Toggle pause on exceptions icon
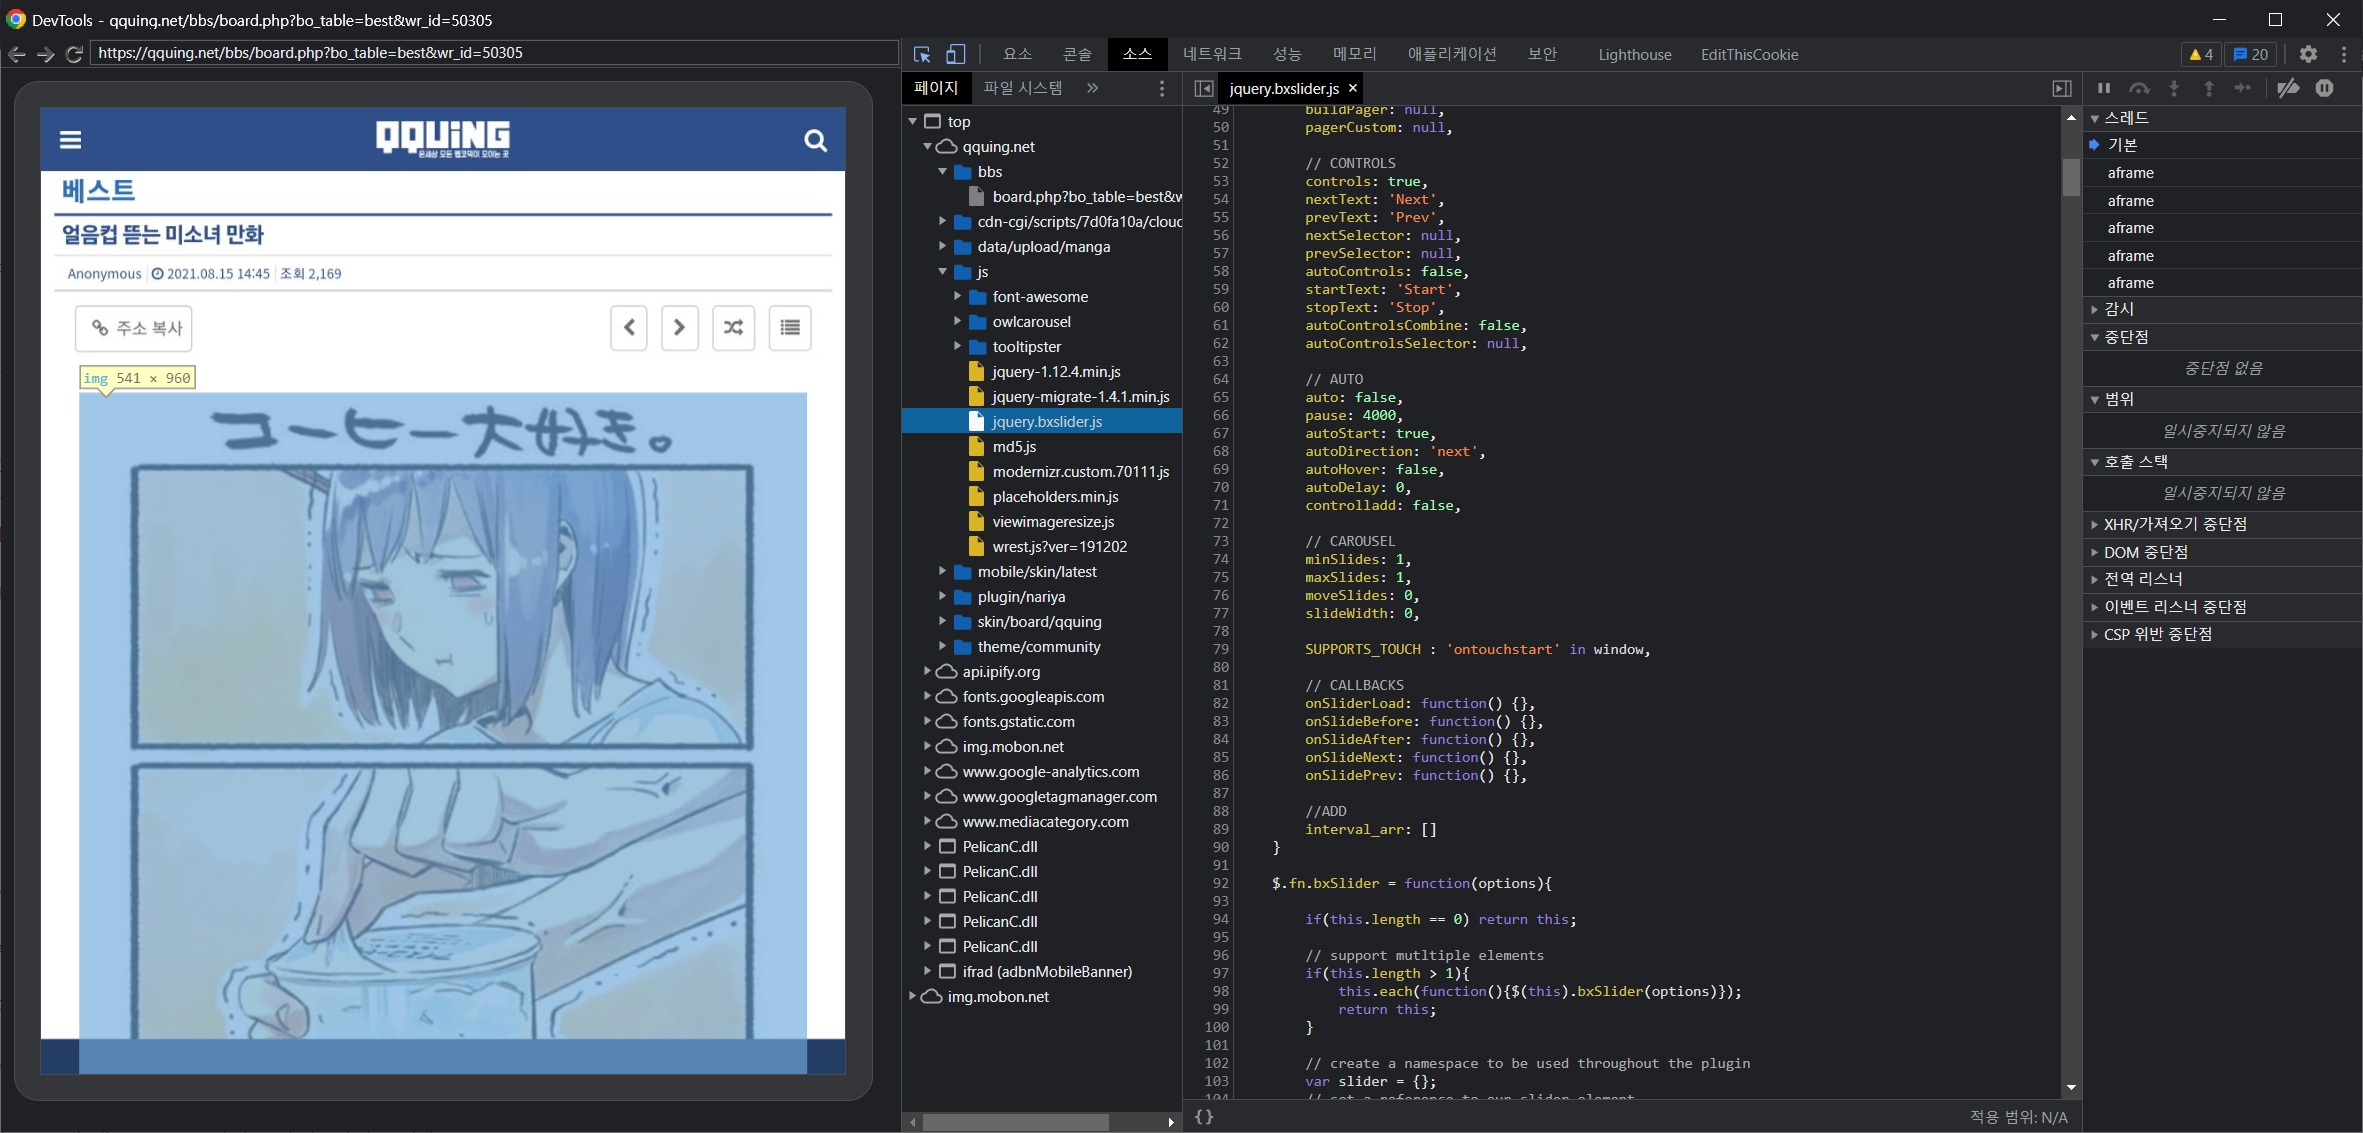Image resolution: width=2363 pixels, height=1133 pixels. tap(2325, 88)
